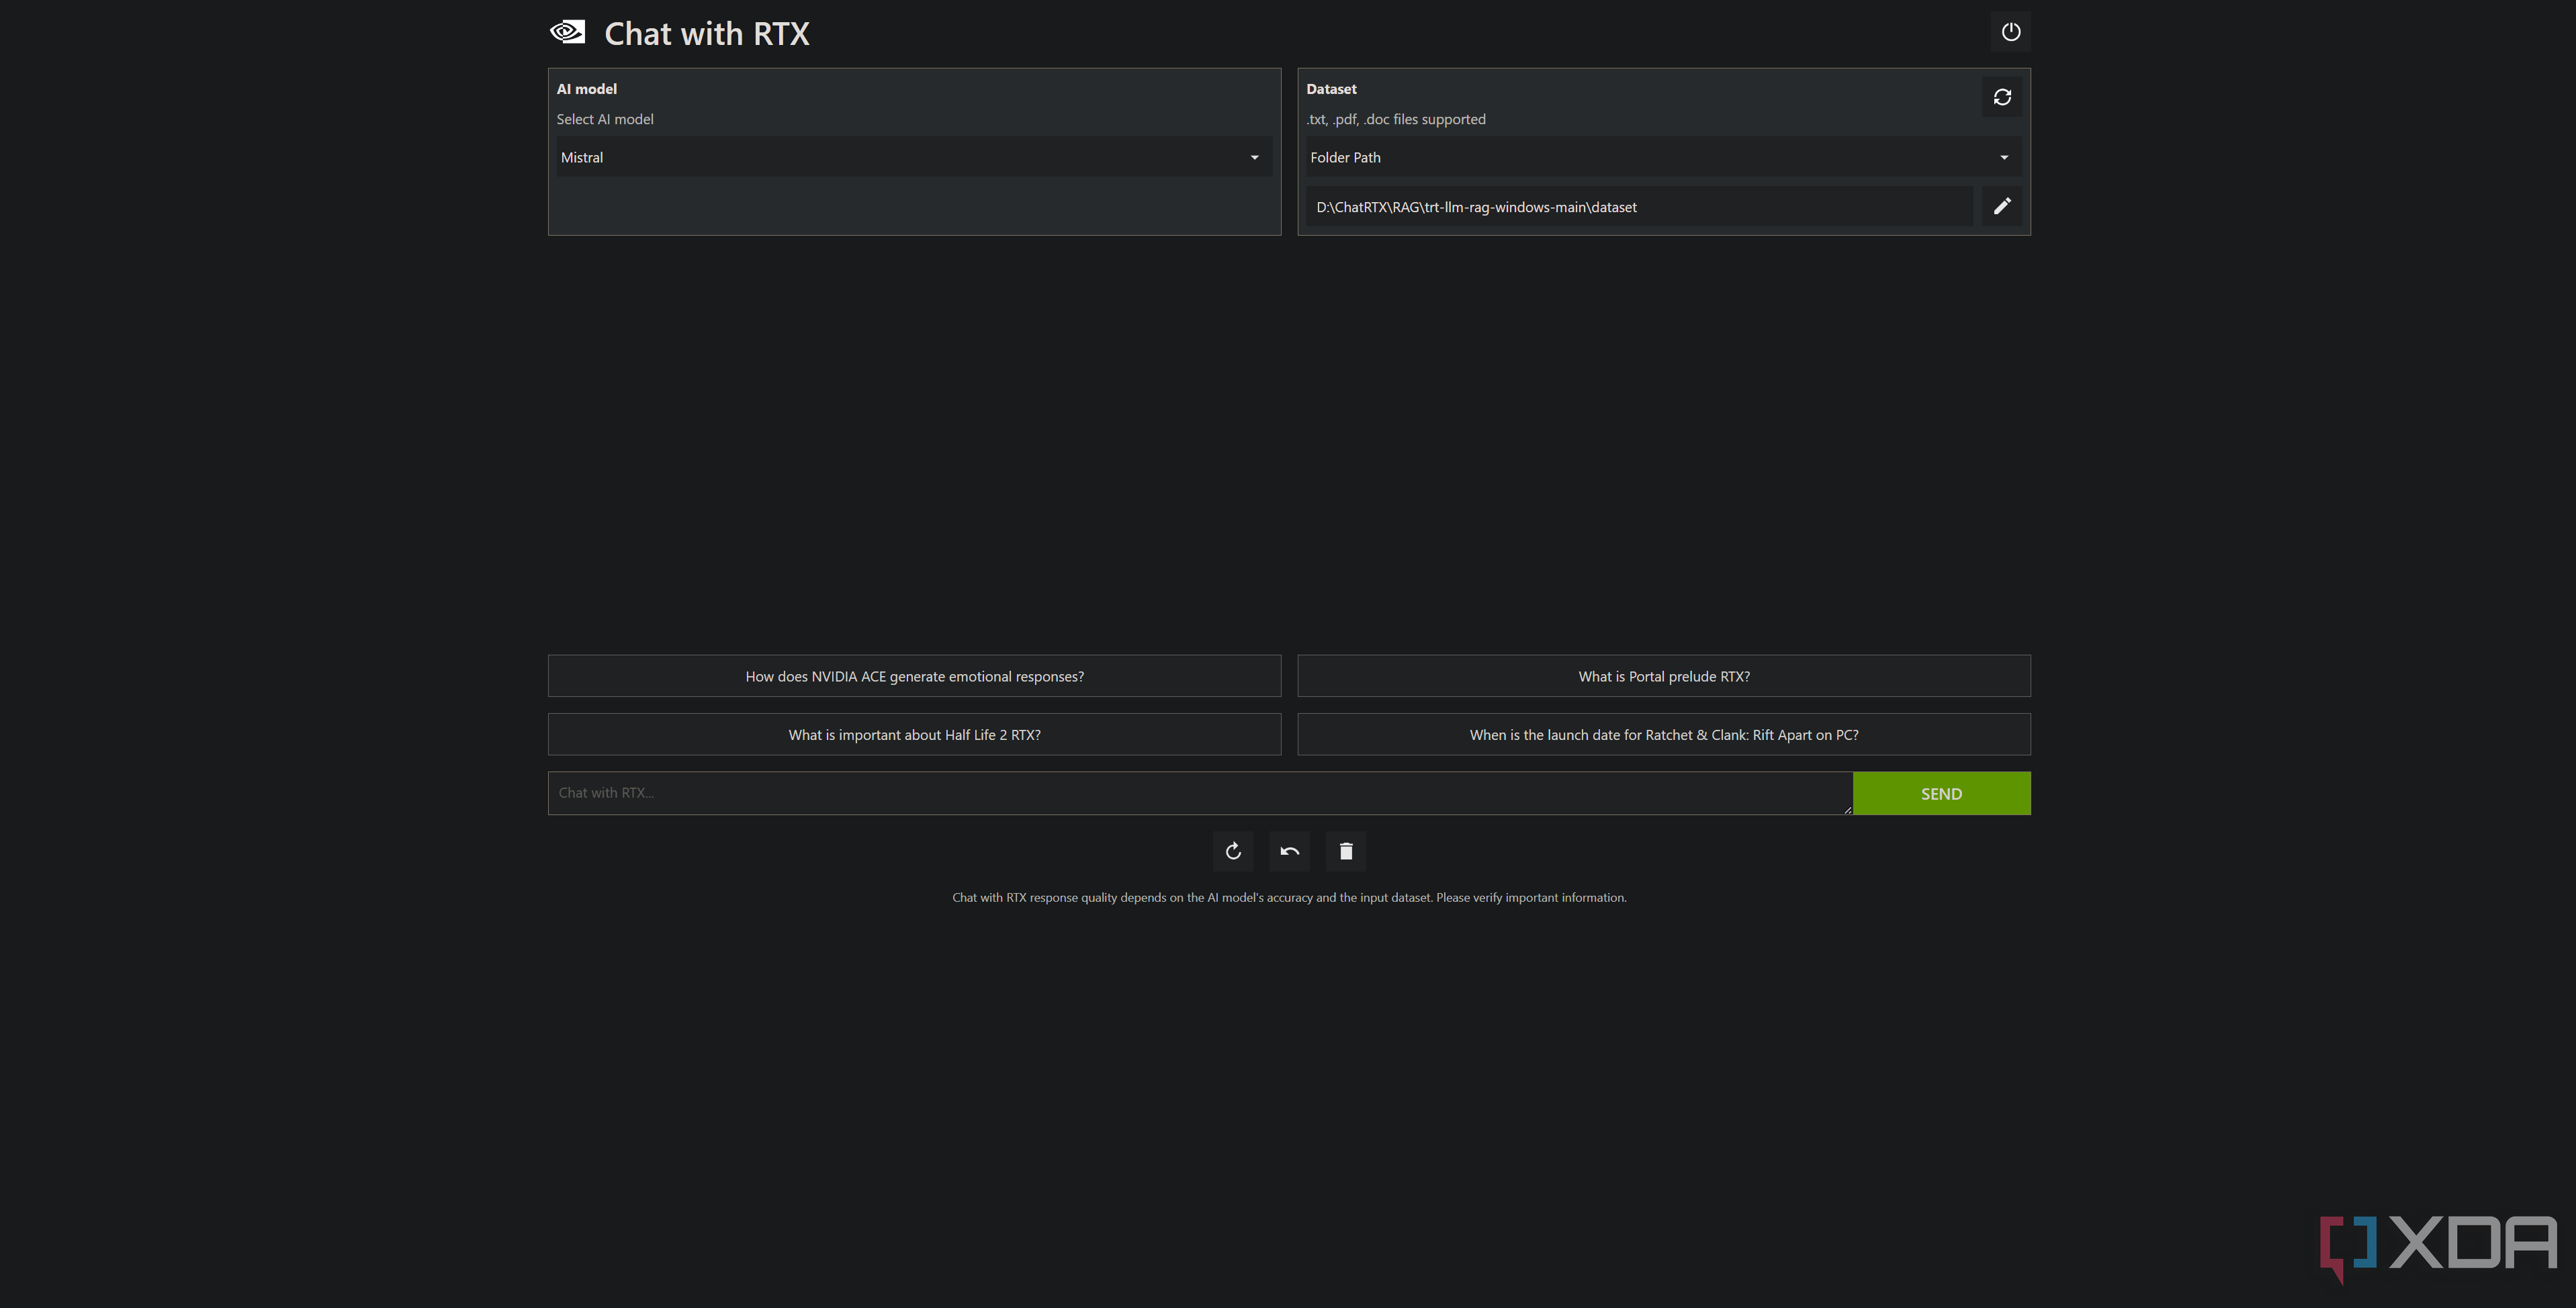2576x1308 pixels.
Task: Select the Half Life 2 RTX question
Action: tap(914, 734)
